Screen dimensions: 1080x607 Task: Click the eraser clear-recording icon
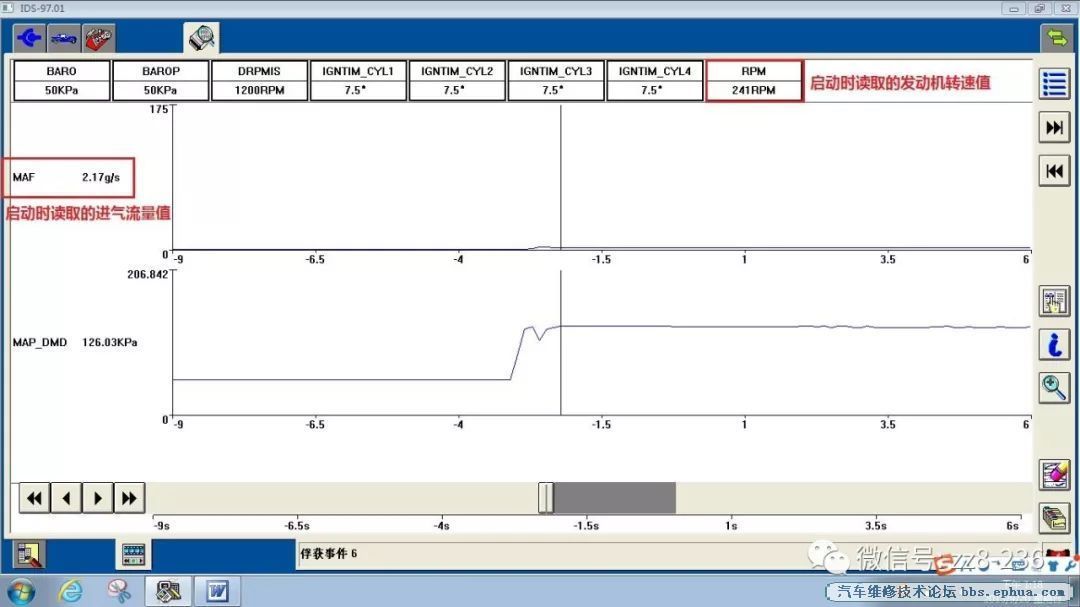click(1055, 475)
